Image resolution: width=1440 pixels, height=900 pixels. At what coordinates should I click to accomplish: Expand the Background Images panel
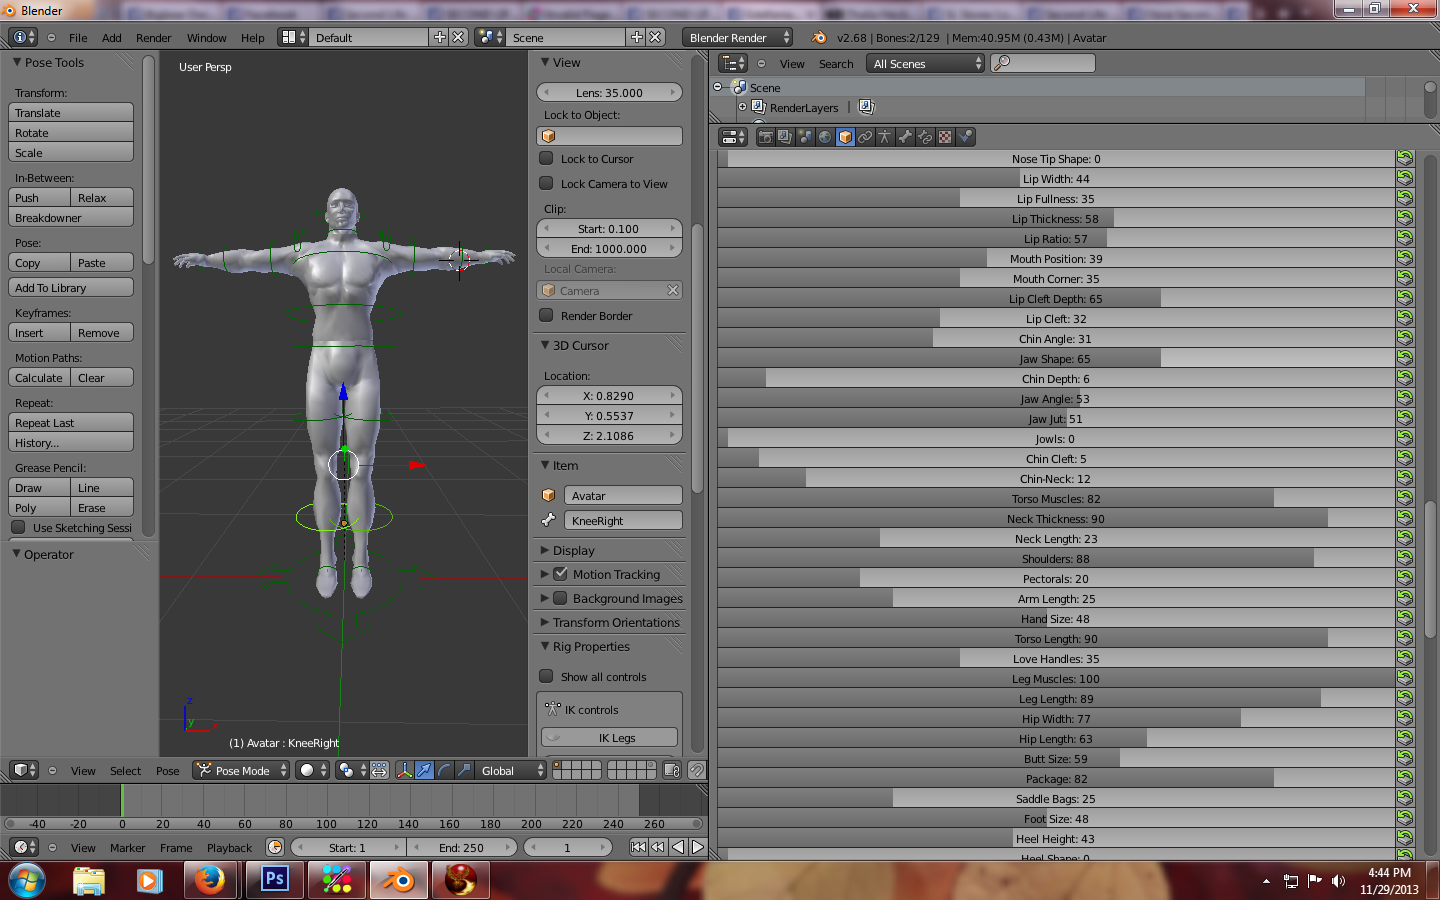[545, 598]
